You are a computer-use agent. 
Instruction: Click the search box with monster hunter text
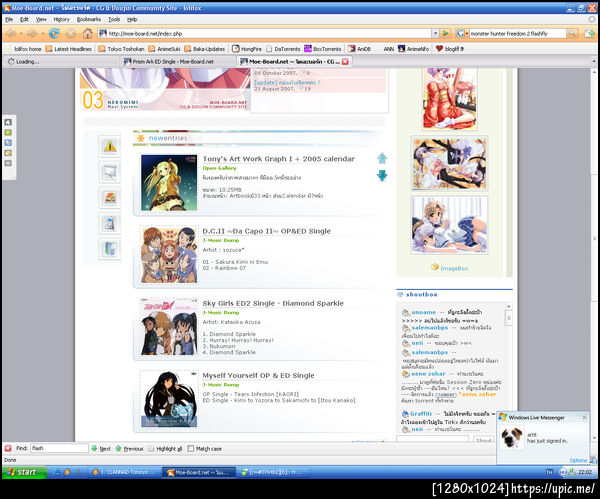(x=517, y=34)
